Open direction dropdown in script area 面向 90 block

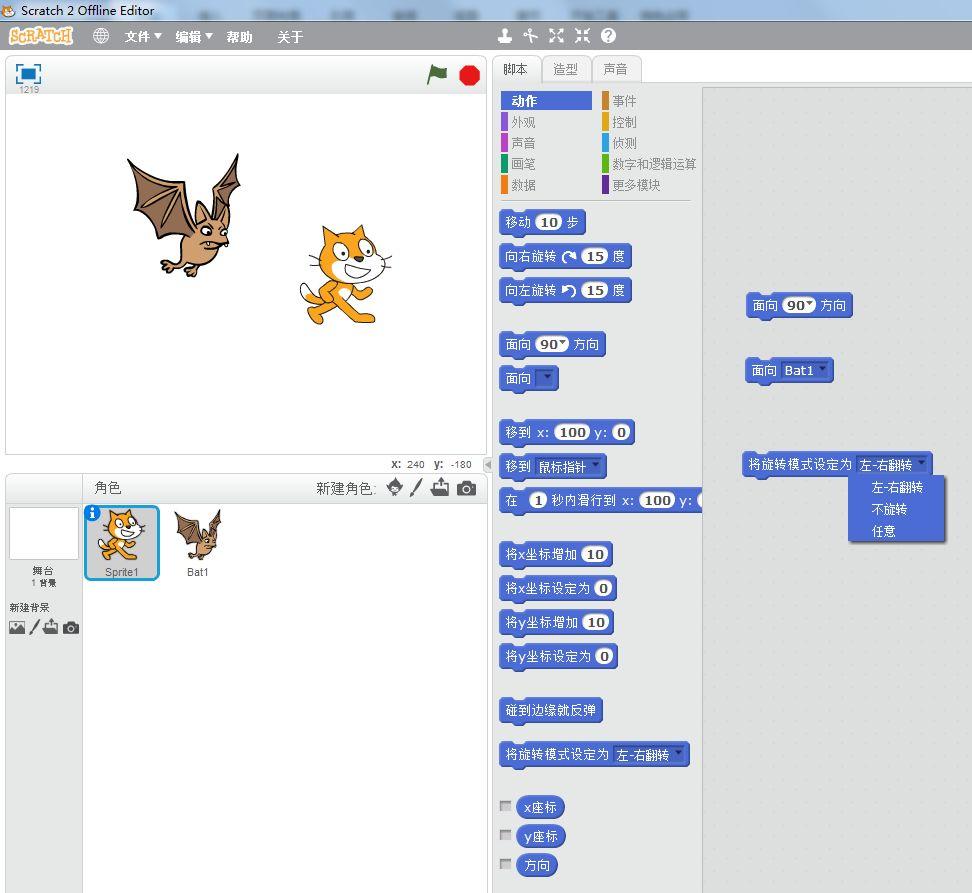(810, 304)
